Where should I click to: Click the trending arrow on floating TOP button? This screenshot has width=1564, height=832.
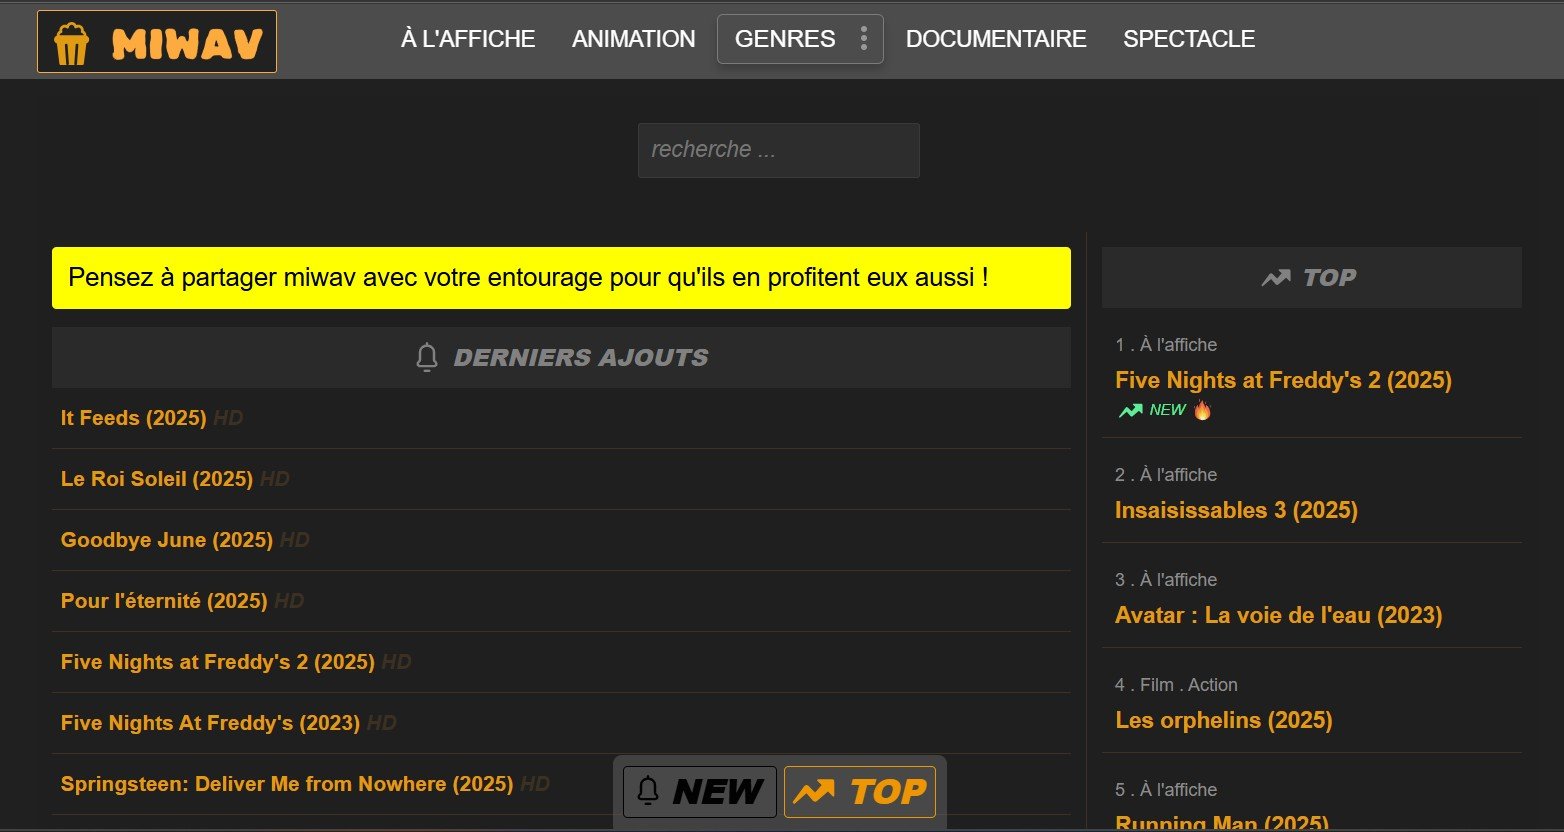(814, 792)
